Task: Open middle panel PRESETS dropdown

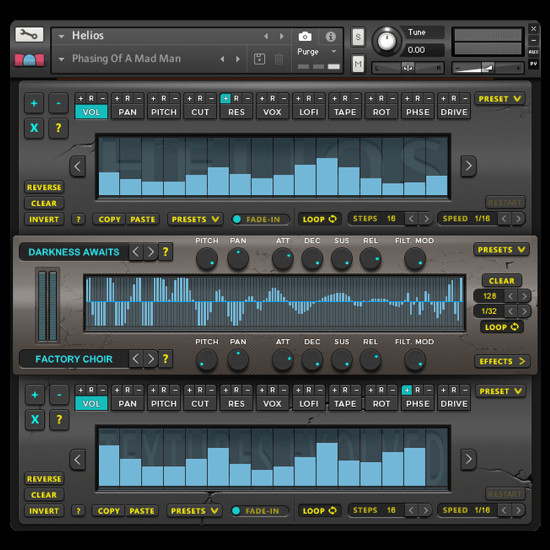Action: tap(501, 250)
